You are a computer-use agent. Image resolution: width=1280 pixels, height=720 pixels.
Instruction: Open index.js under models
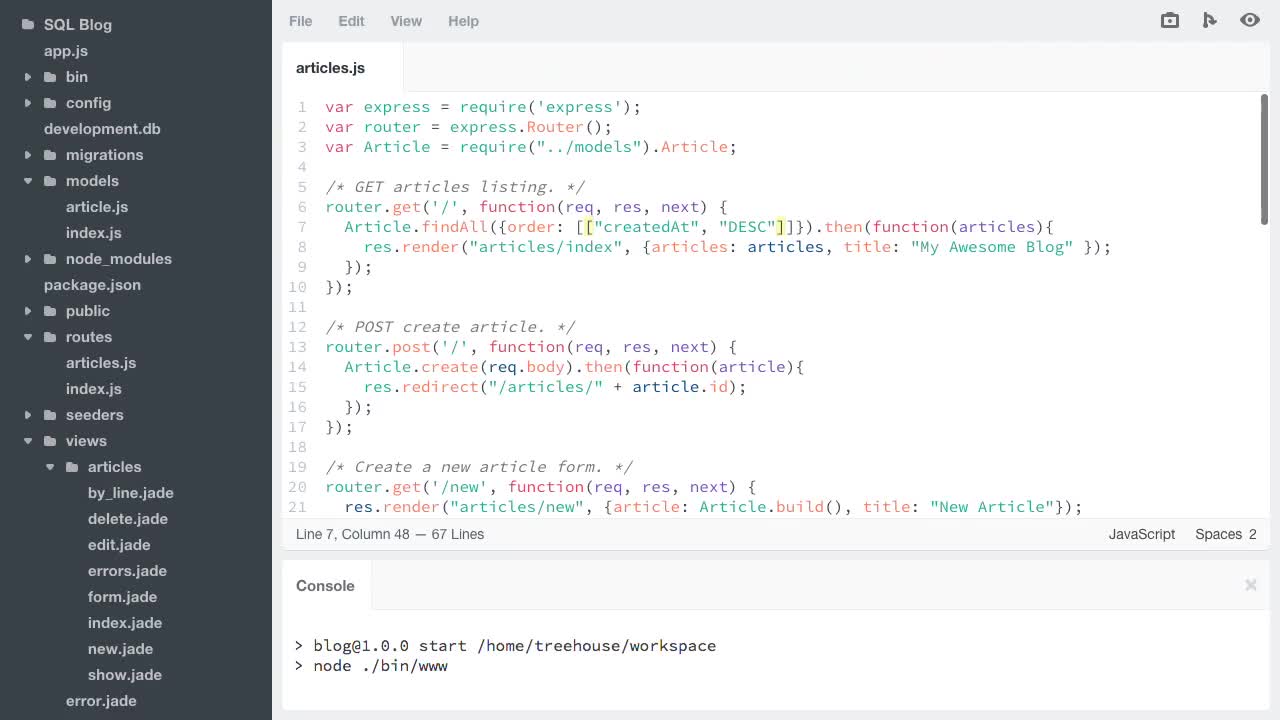click(x=94, y=233)
